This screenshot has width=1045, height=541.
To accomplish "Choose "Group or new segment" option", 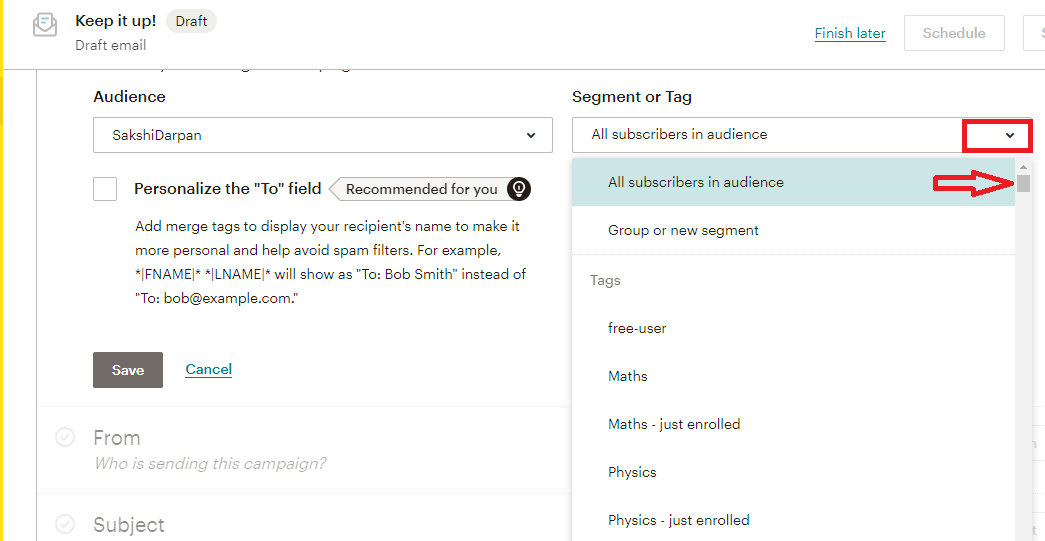I will pos(683,230).
